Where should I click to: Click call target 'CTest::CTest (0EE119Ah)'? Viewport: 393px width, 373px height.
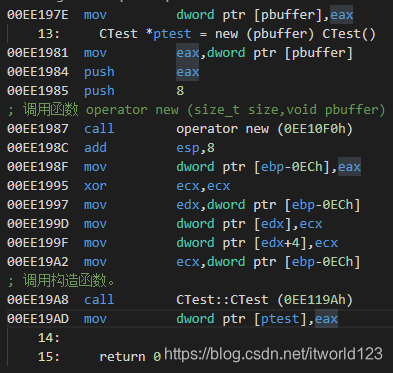[264, 300]
